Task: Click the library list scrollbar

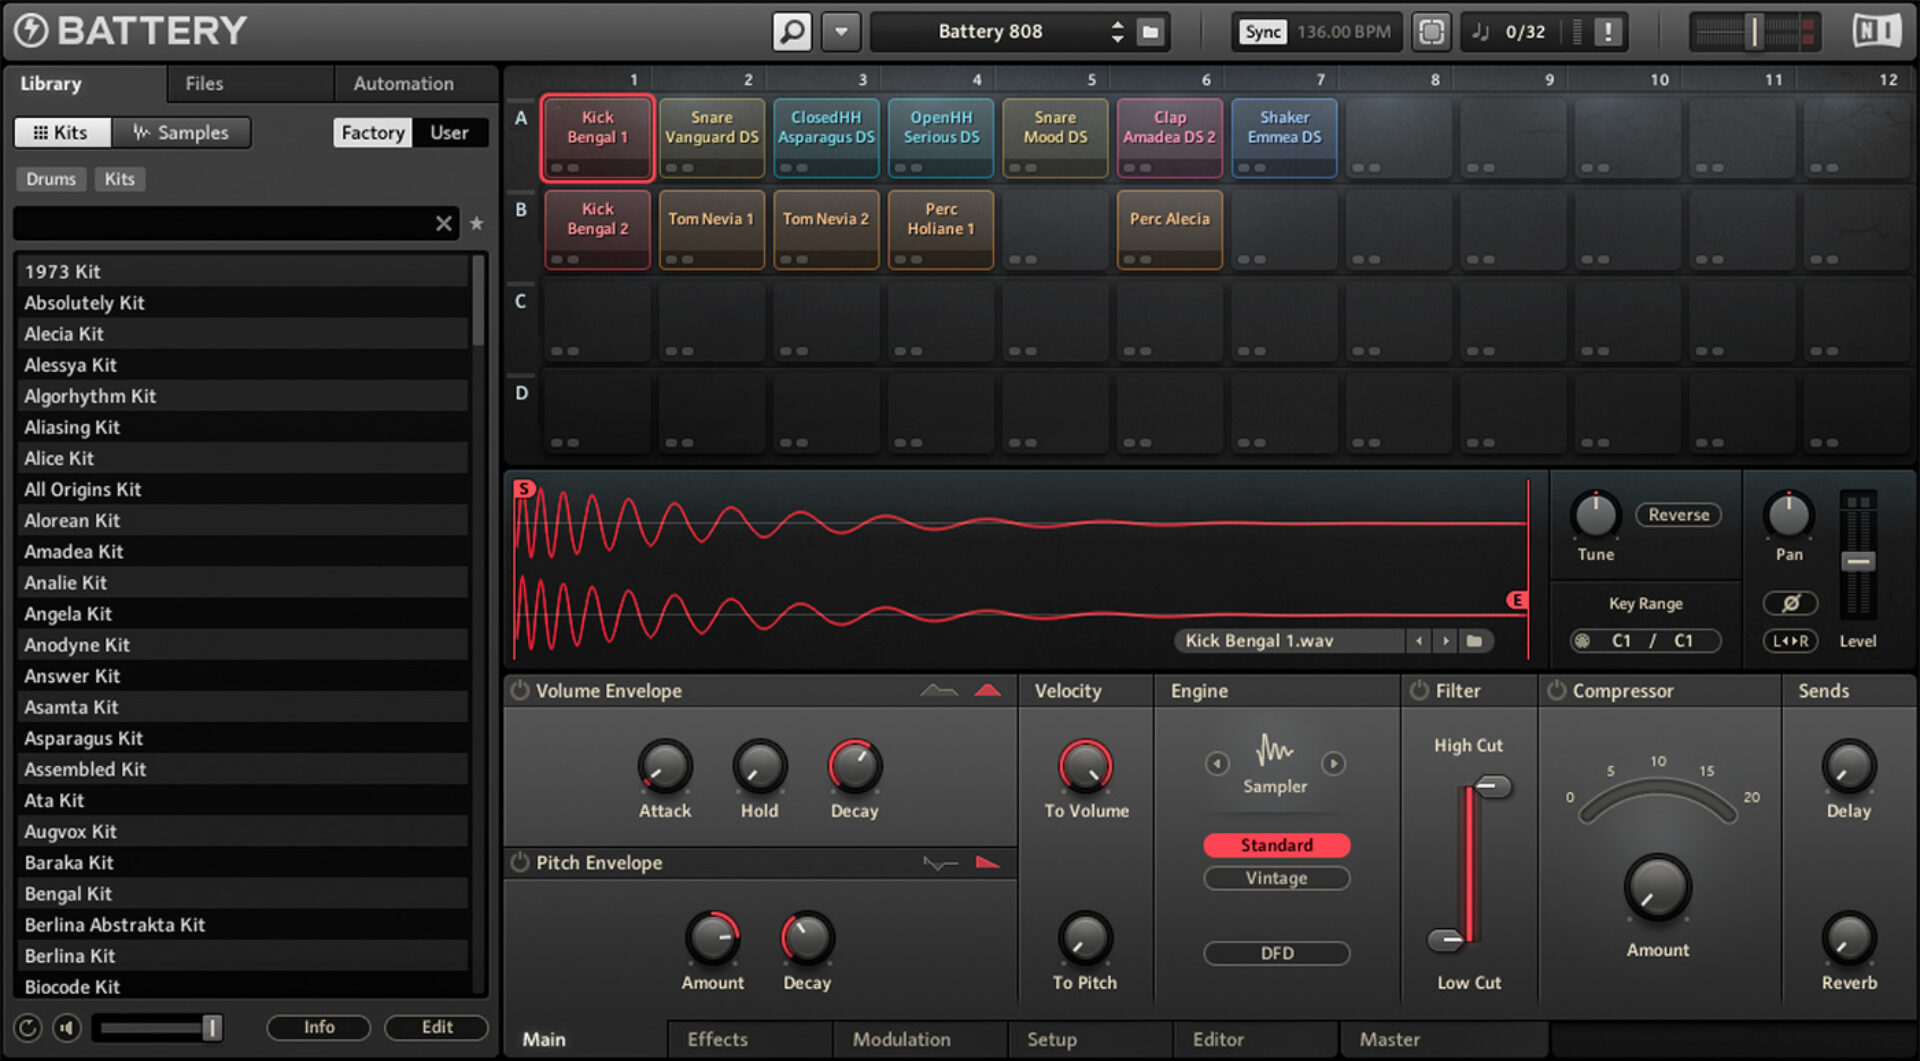Action: 478,300
